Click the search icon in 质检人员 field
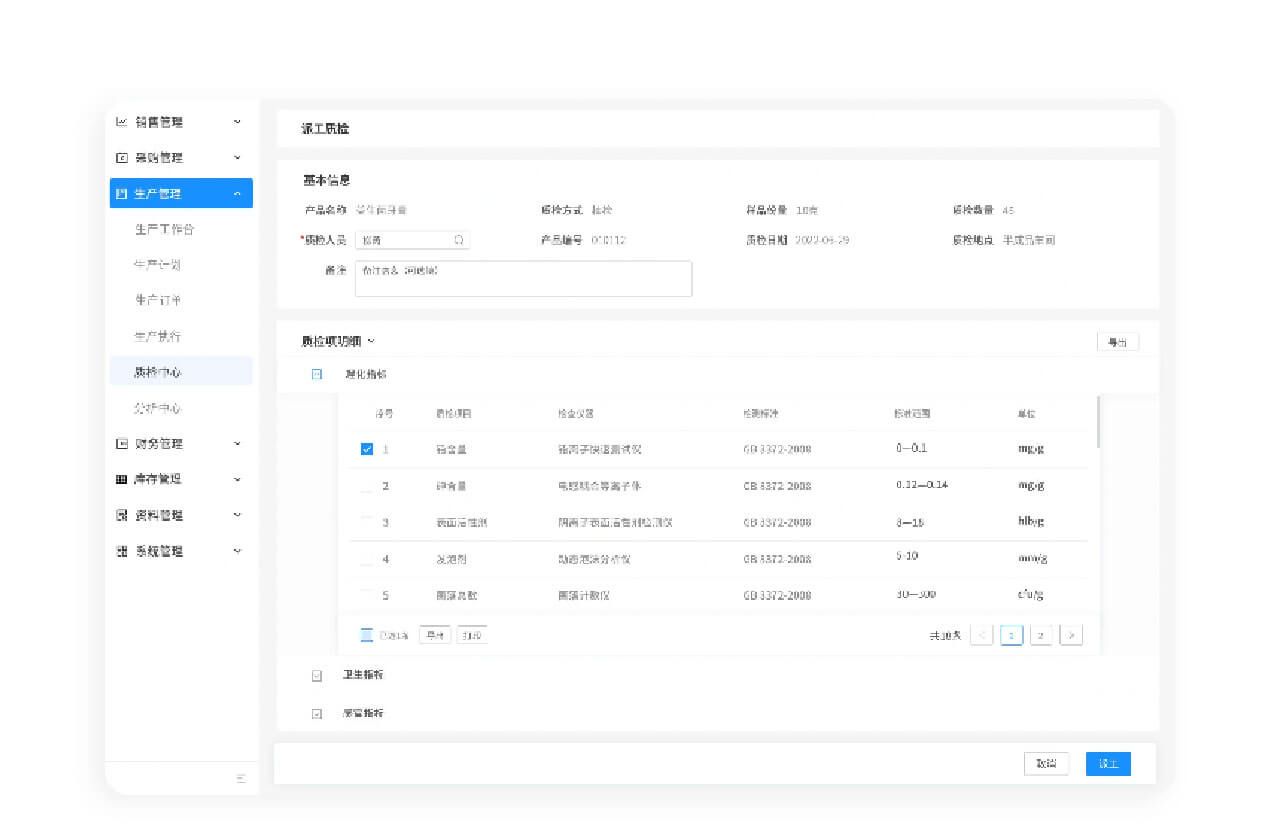Image resolution: width=1280 pixels, height=830 pixels. (x=459, y=240)
